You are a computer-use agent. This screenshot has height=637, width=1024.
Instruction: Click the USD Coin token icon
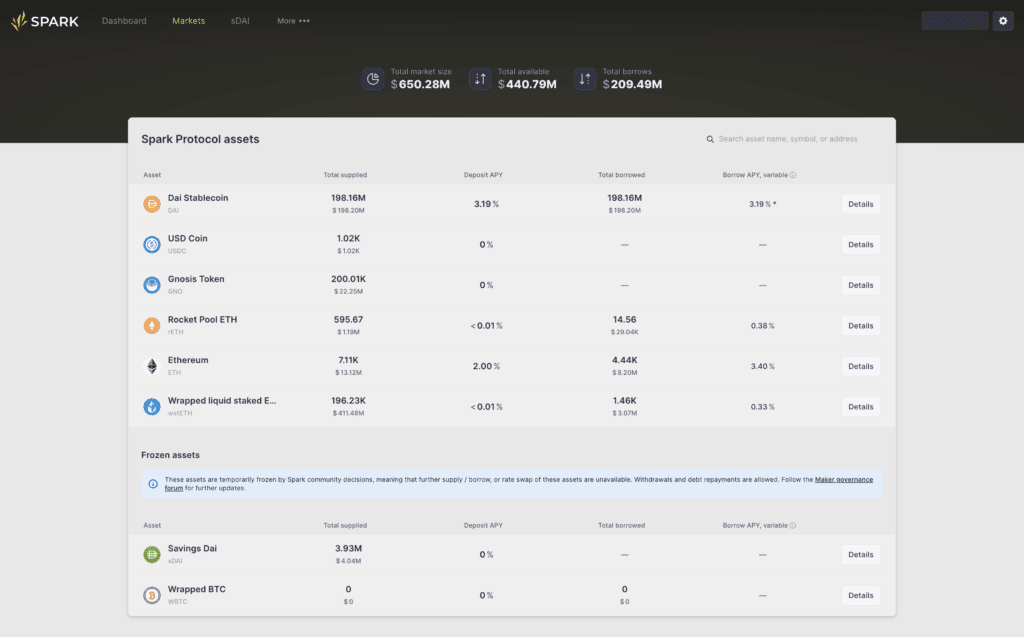(152, 244)
